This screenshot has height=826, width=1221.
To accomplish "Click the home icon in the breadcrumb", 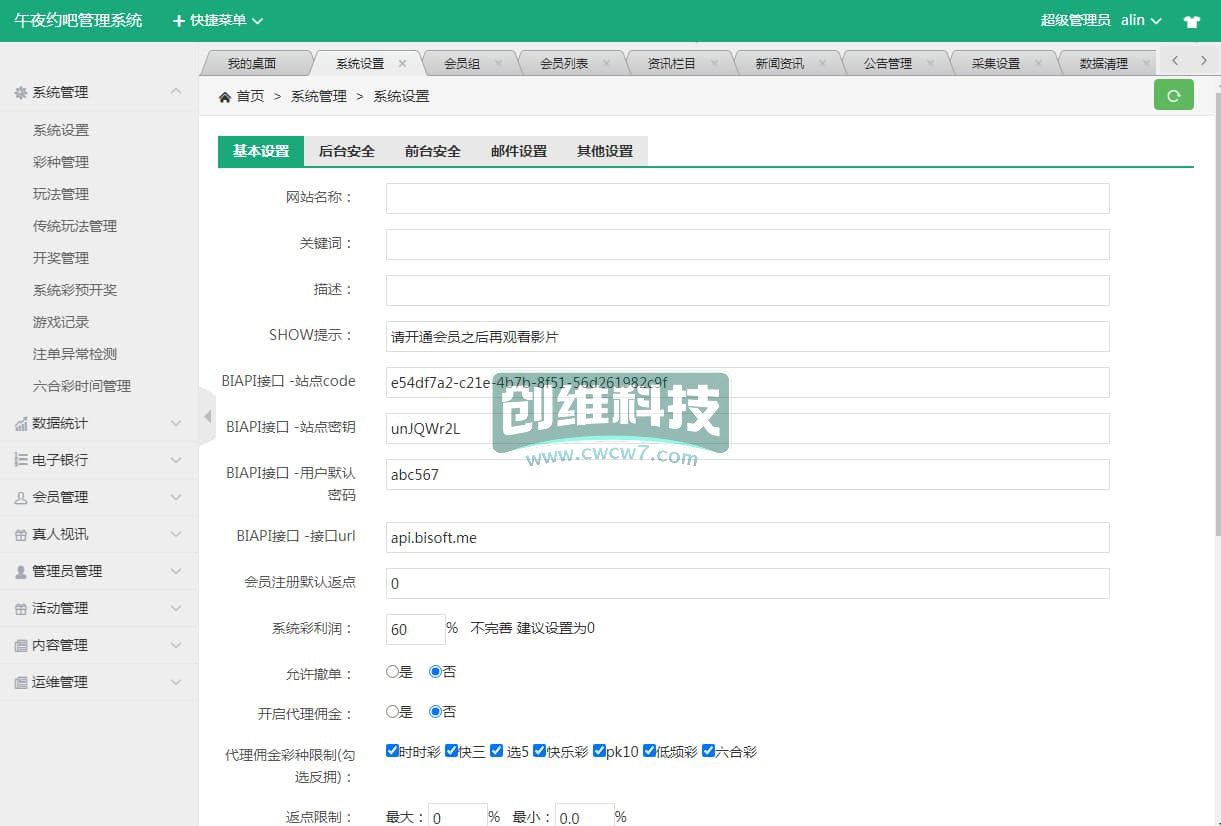I will coord(225,96).
